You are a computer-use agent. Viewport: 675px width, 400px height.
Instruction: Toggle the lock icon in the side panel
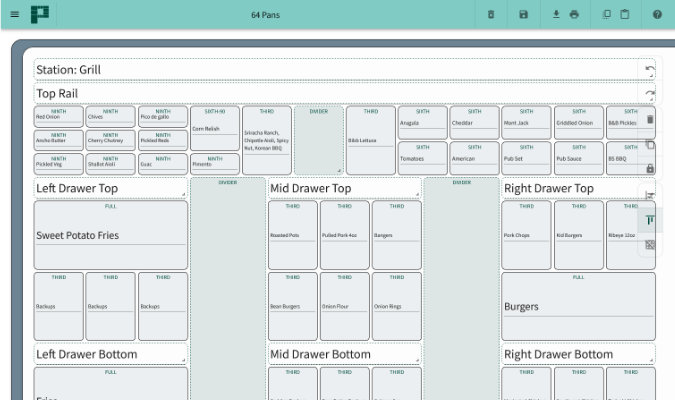point(650,169)
